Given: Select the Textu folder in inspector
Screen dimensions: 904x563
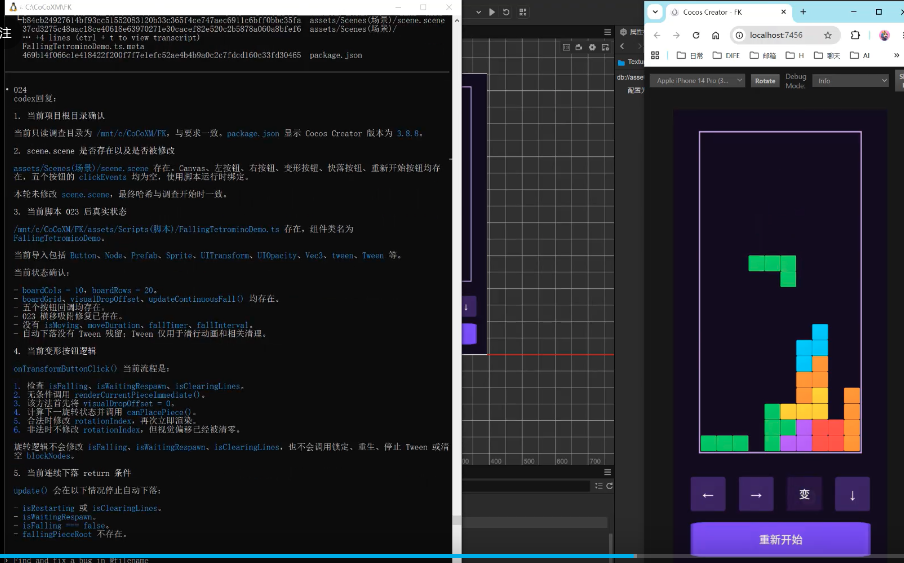Looking at the screenshot, I should (x=631, y=62).
